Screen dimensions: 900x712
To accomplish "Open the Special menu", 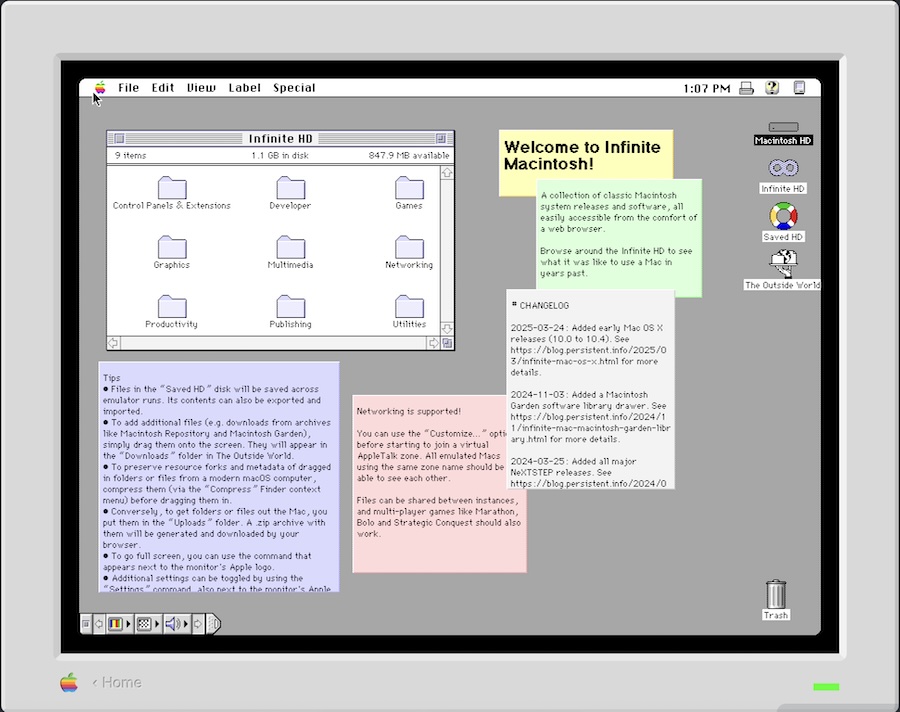I will coord(294,88).
